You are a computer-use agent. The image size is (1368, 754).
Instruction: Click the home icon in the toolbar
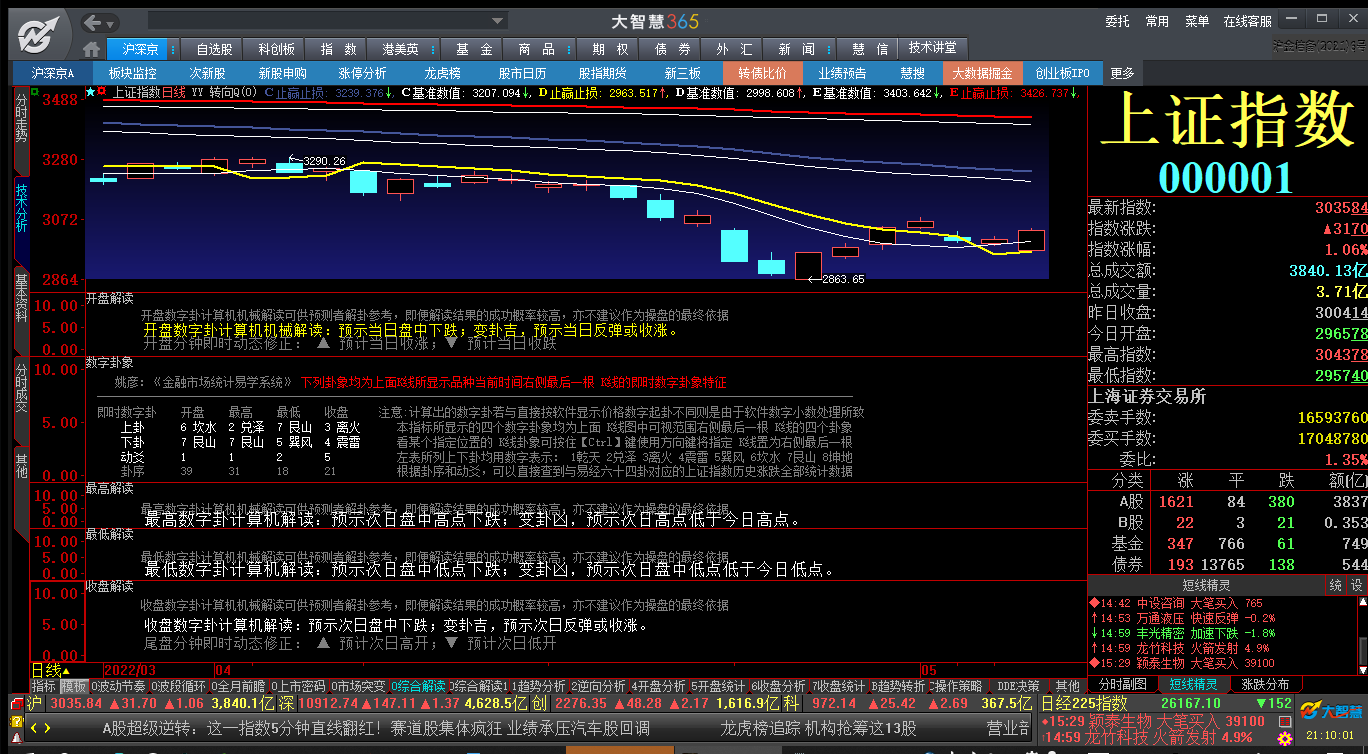point(92,49)
